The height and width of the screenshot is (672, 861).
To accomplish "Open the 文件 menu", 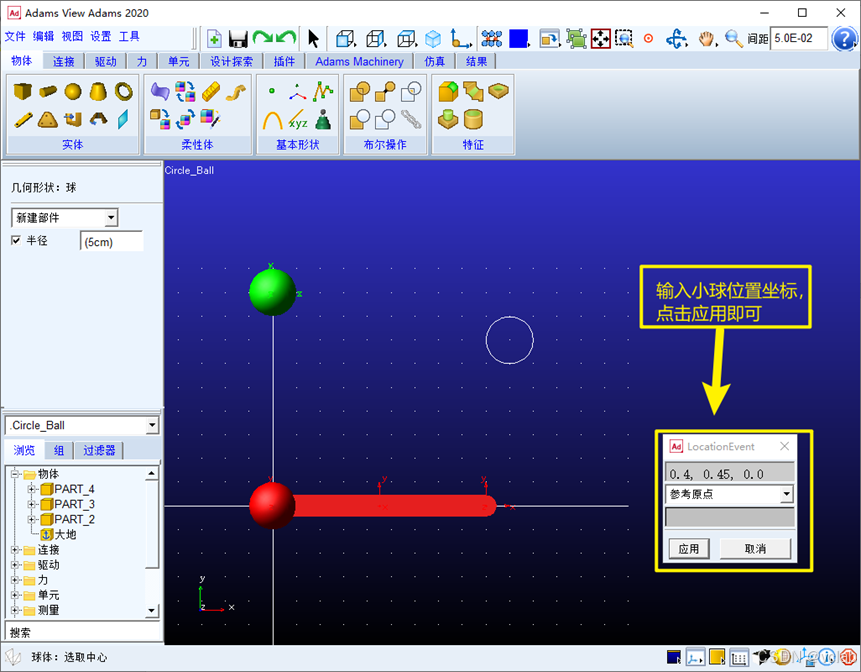I will 15,37.
